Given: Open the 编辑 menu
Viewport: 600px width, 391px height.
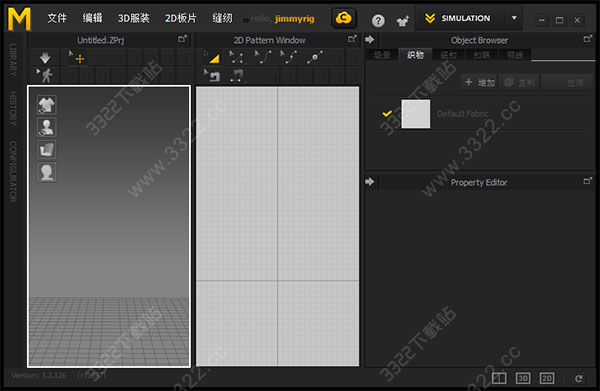Looking at the screenshot, I should [93, 18].
